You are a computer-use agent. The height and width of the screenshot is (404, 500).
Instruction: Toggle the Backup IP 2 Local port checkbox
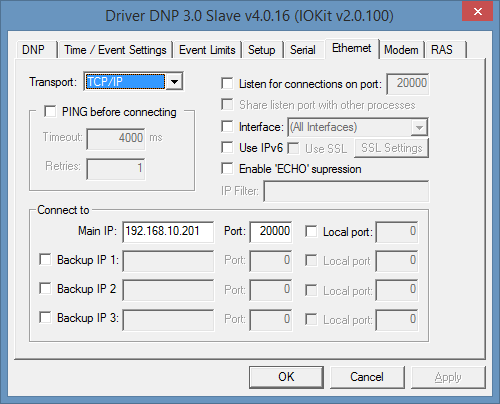pyautogui.click(x=311, y=290)
